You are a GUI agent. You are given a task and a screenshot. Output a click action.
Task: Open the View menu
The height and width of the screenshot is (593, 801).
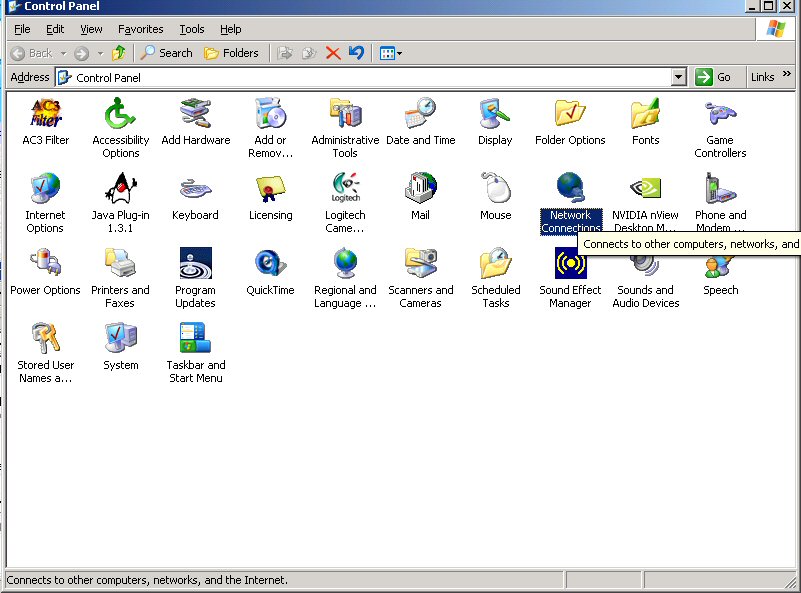91,29
